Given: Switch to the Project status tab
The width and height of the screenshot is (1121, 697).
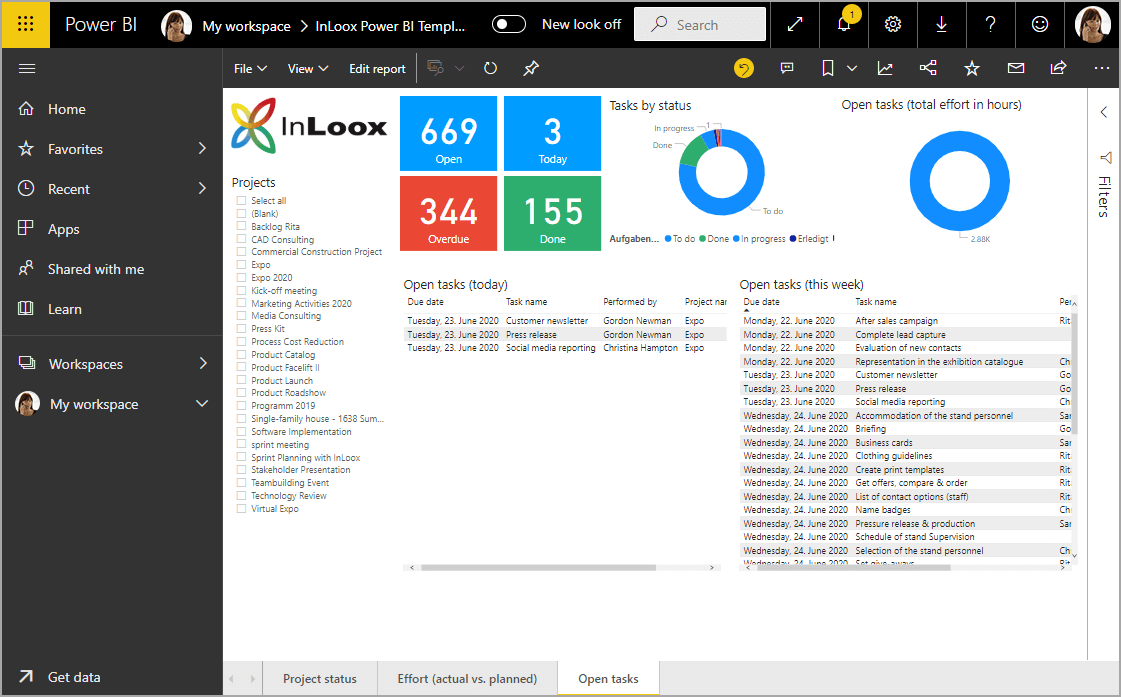Looking at the screenshot, I should coord(320,678).
